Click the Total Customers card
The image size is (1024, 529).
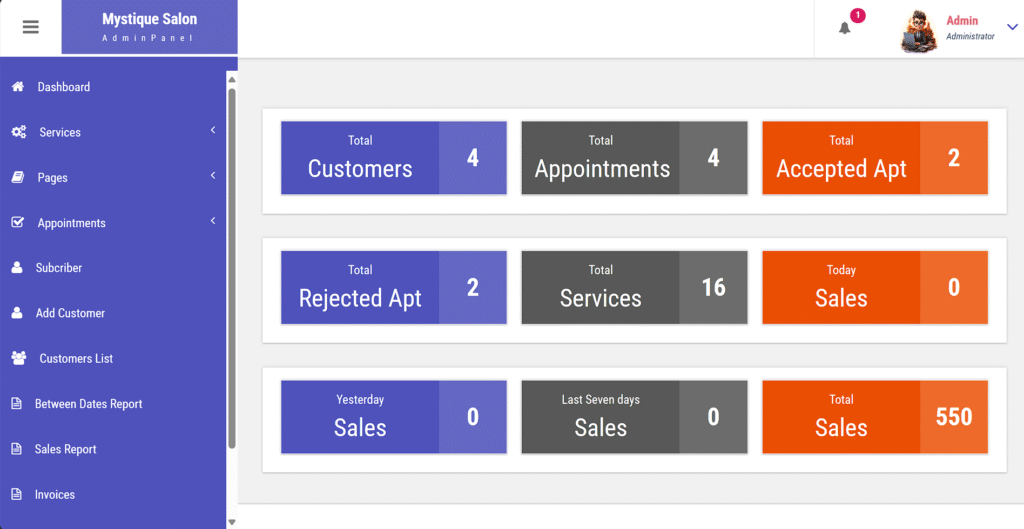394,157
